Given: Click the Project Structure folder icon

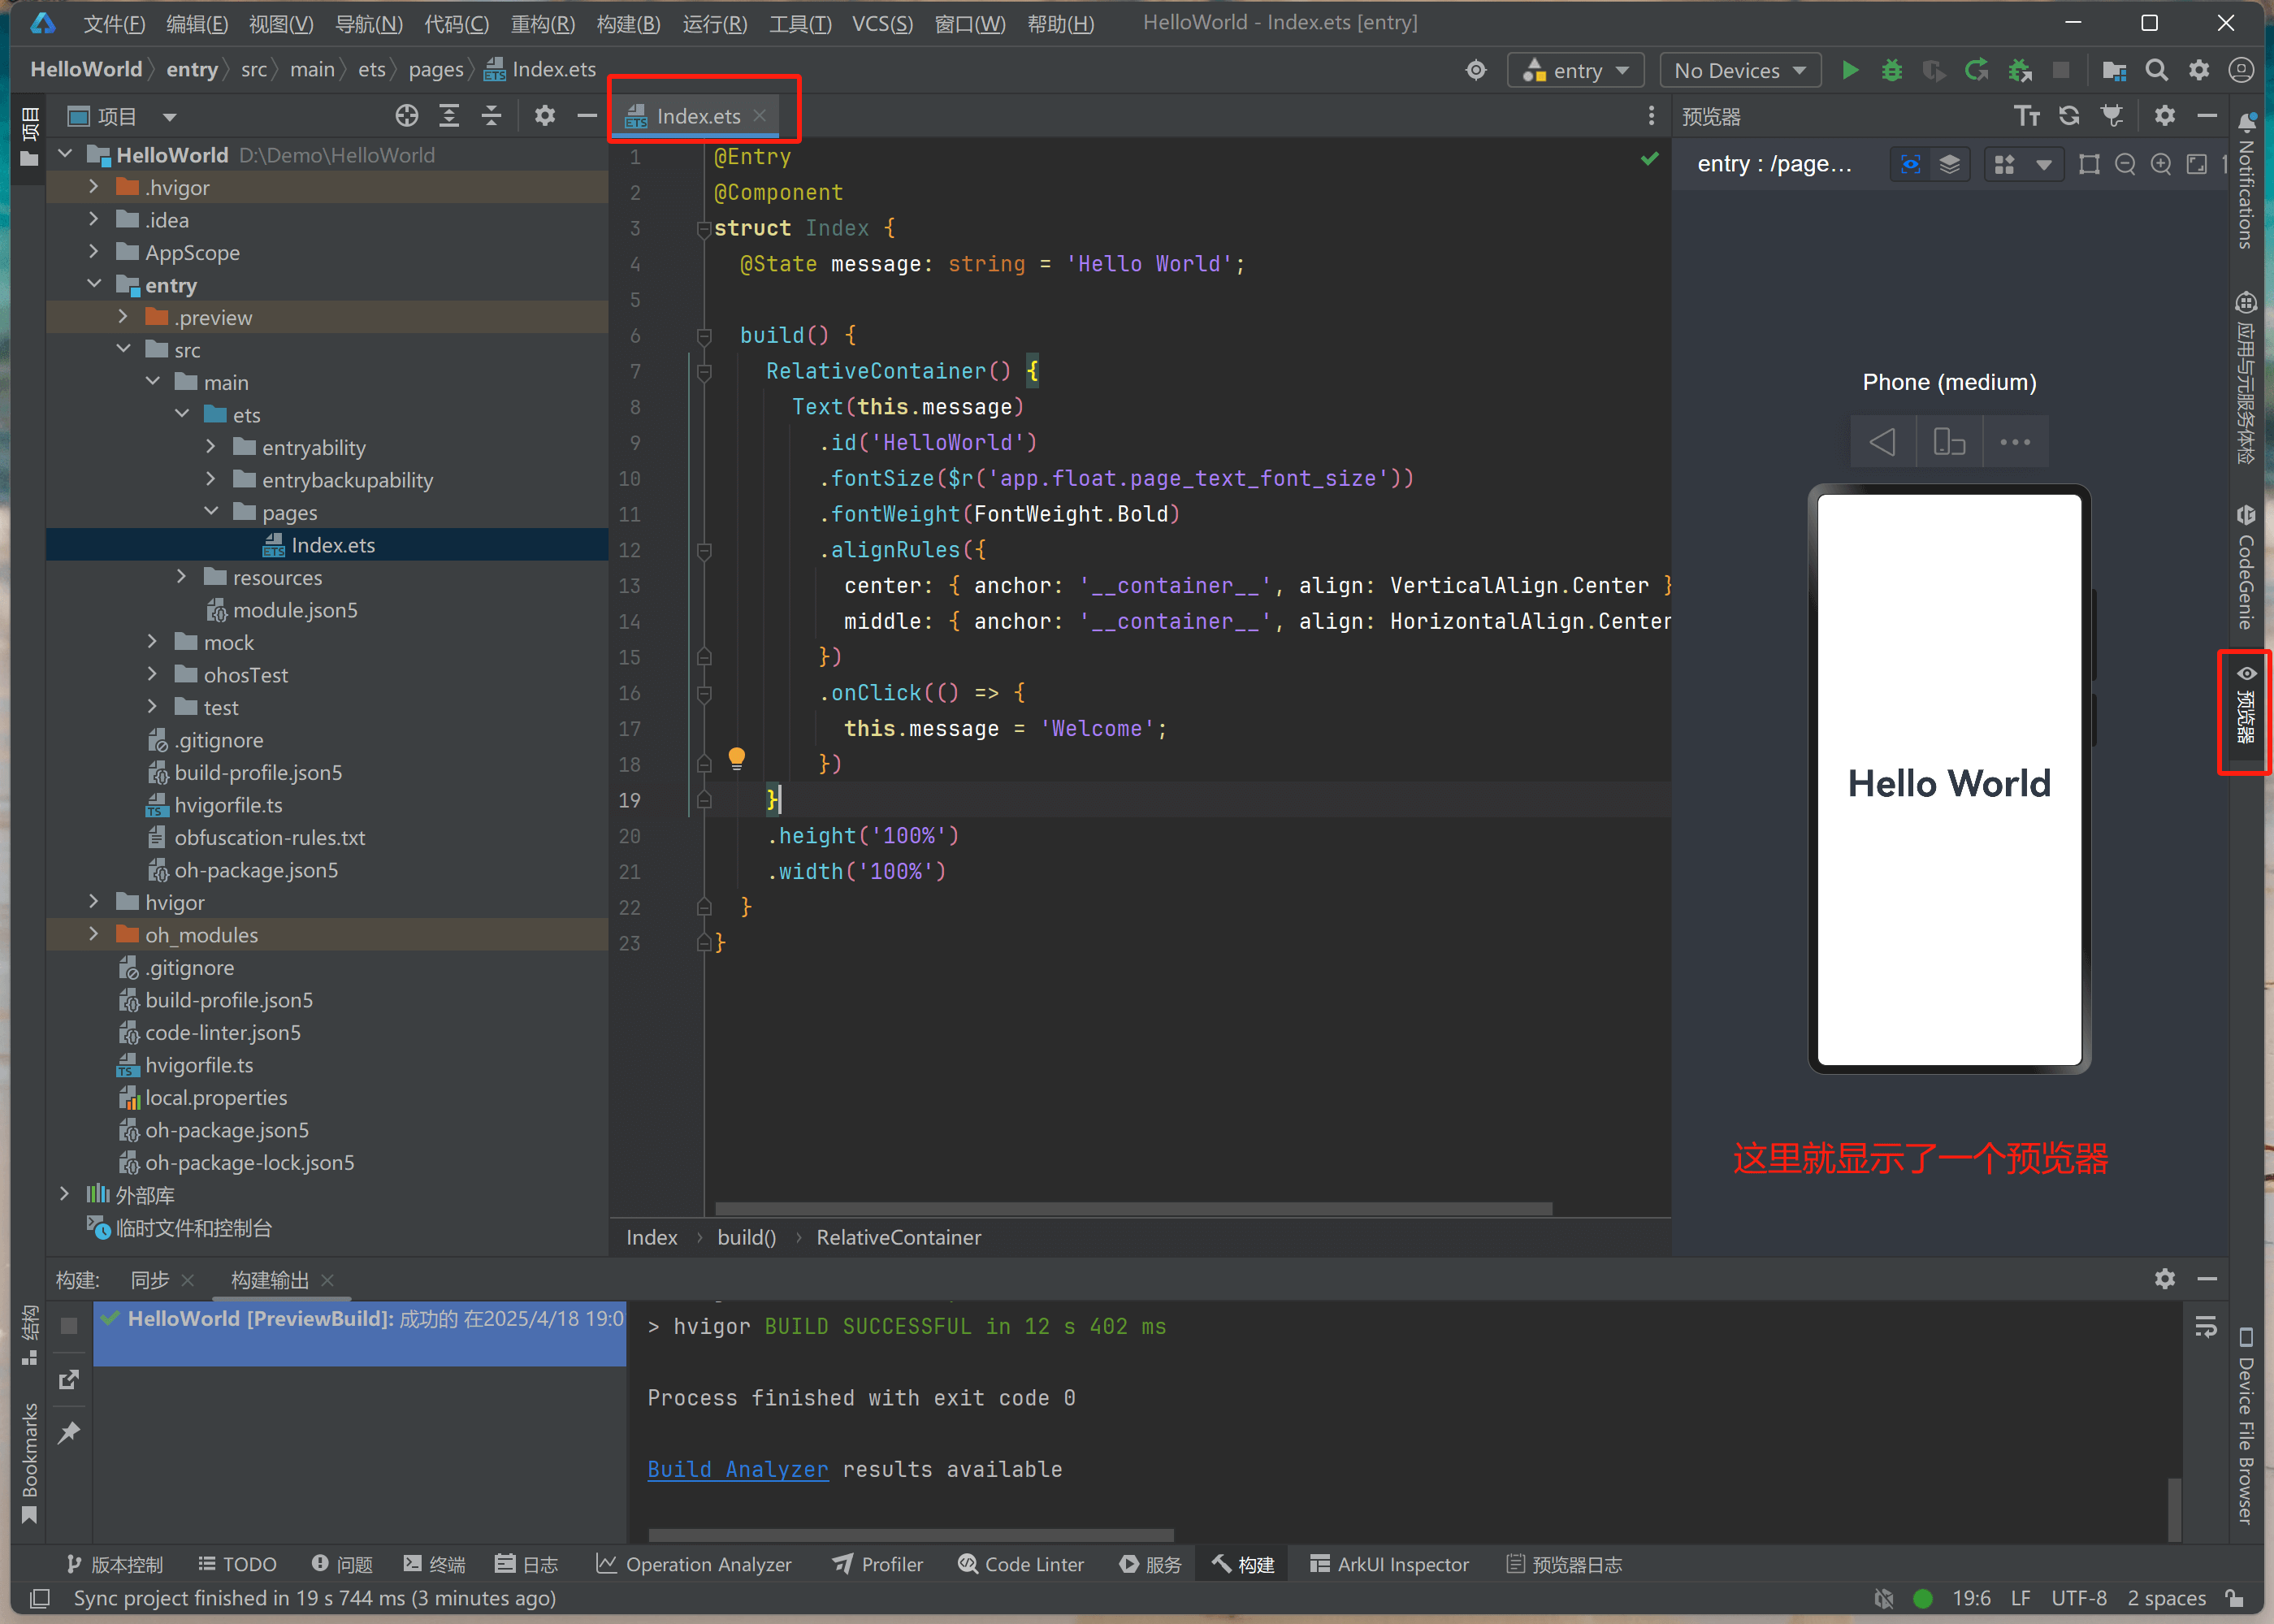Looking at the screenshot, I should [x=2113, y=70].
